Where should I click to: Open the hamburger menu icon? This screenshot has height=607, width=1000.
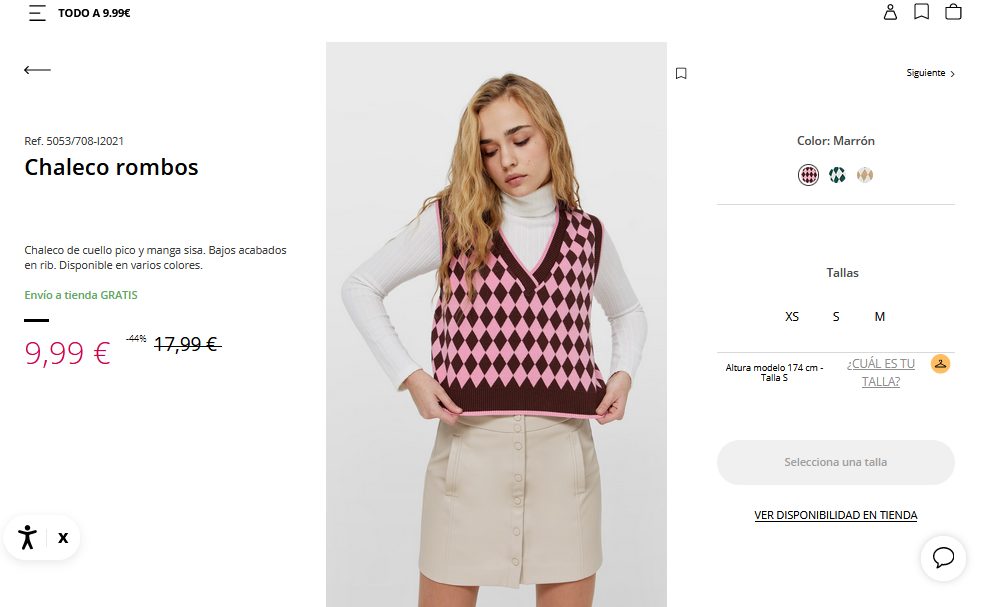click(37, 13)
